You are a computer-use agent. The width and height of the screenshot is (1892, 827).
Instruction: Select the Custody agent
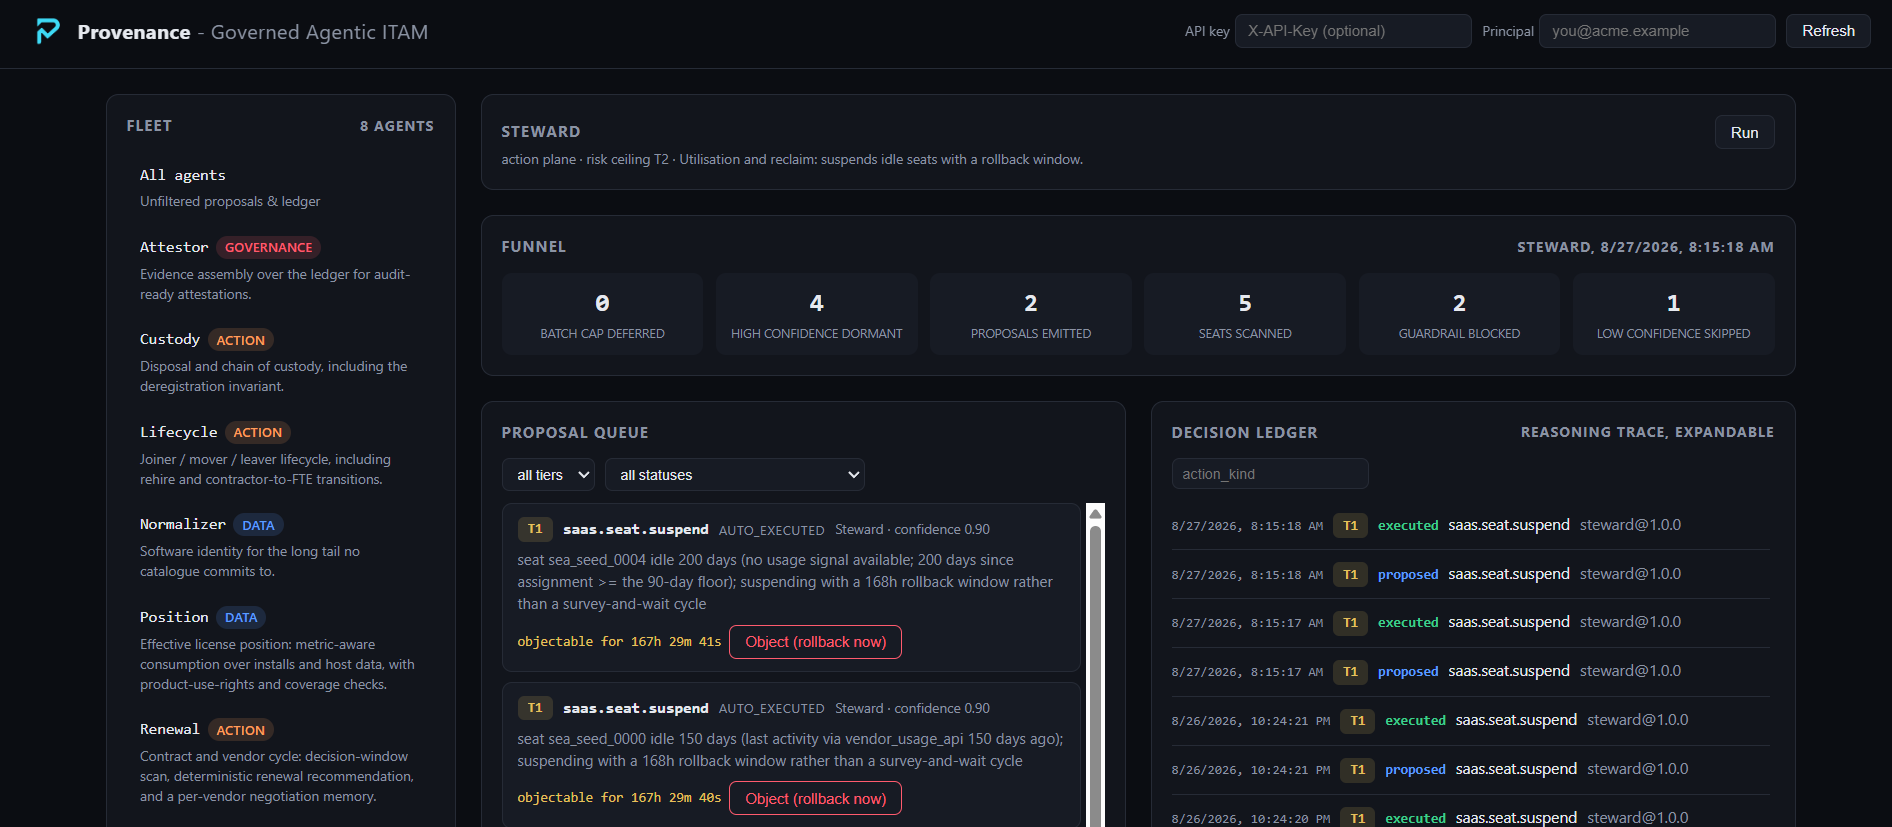280,362
